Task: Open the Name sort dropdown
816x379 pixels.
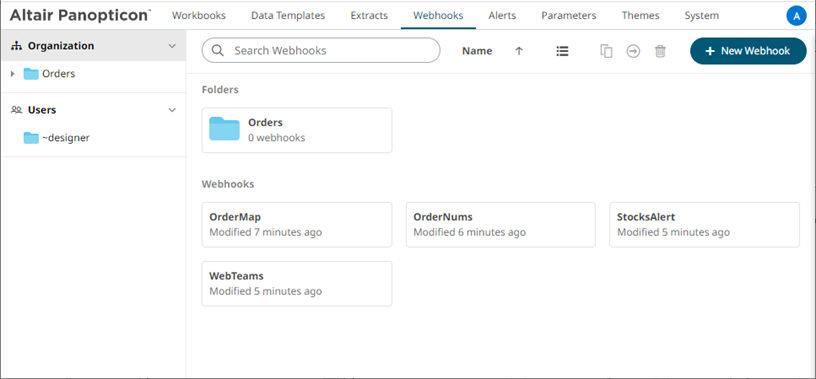Action: click(477, 51)
